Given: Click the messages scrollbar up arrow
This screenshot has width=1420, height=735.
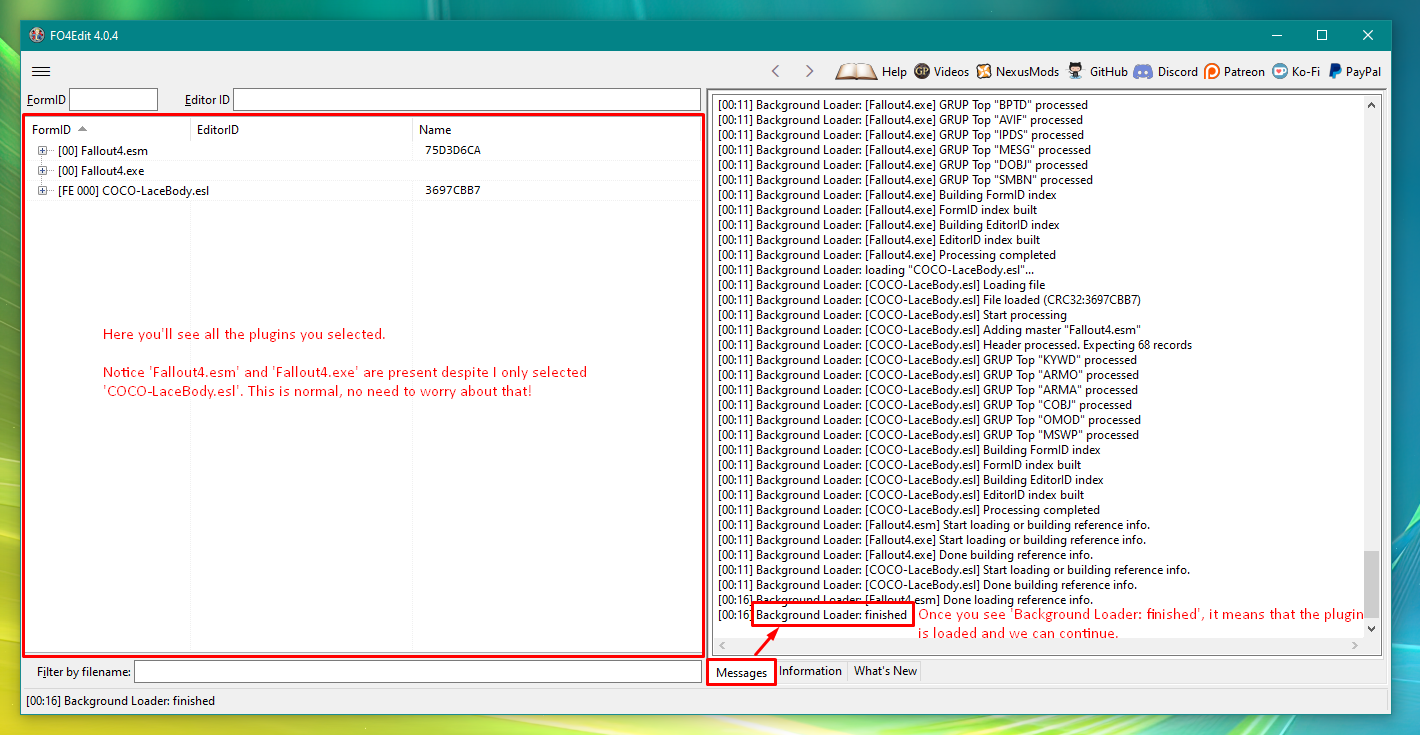Looking at the screenshot, I should pos(1371,103).
